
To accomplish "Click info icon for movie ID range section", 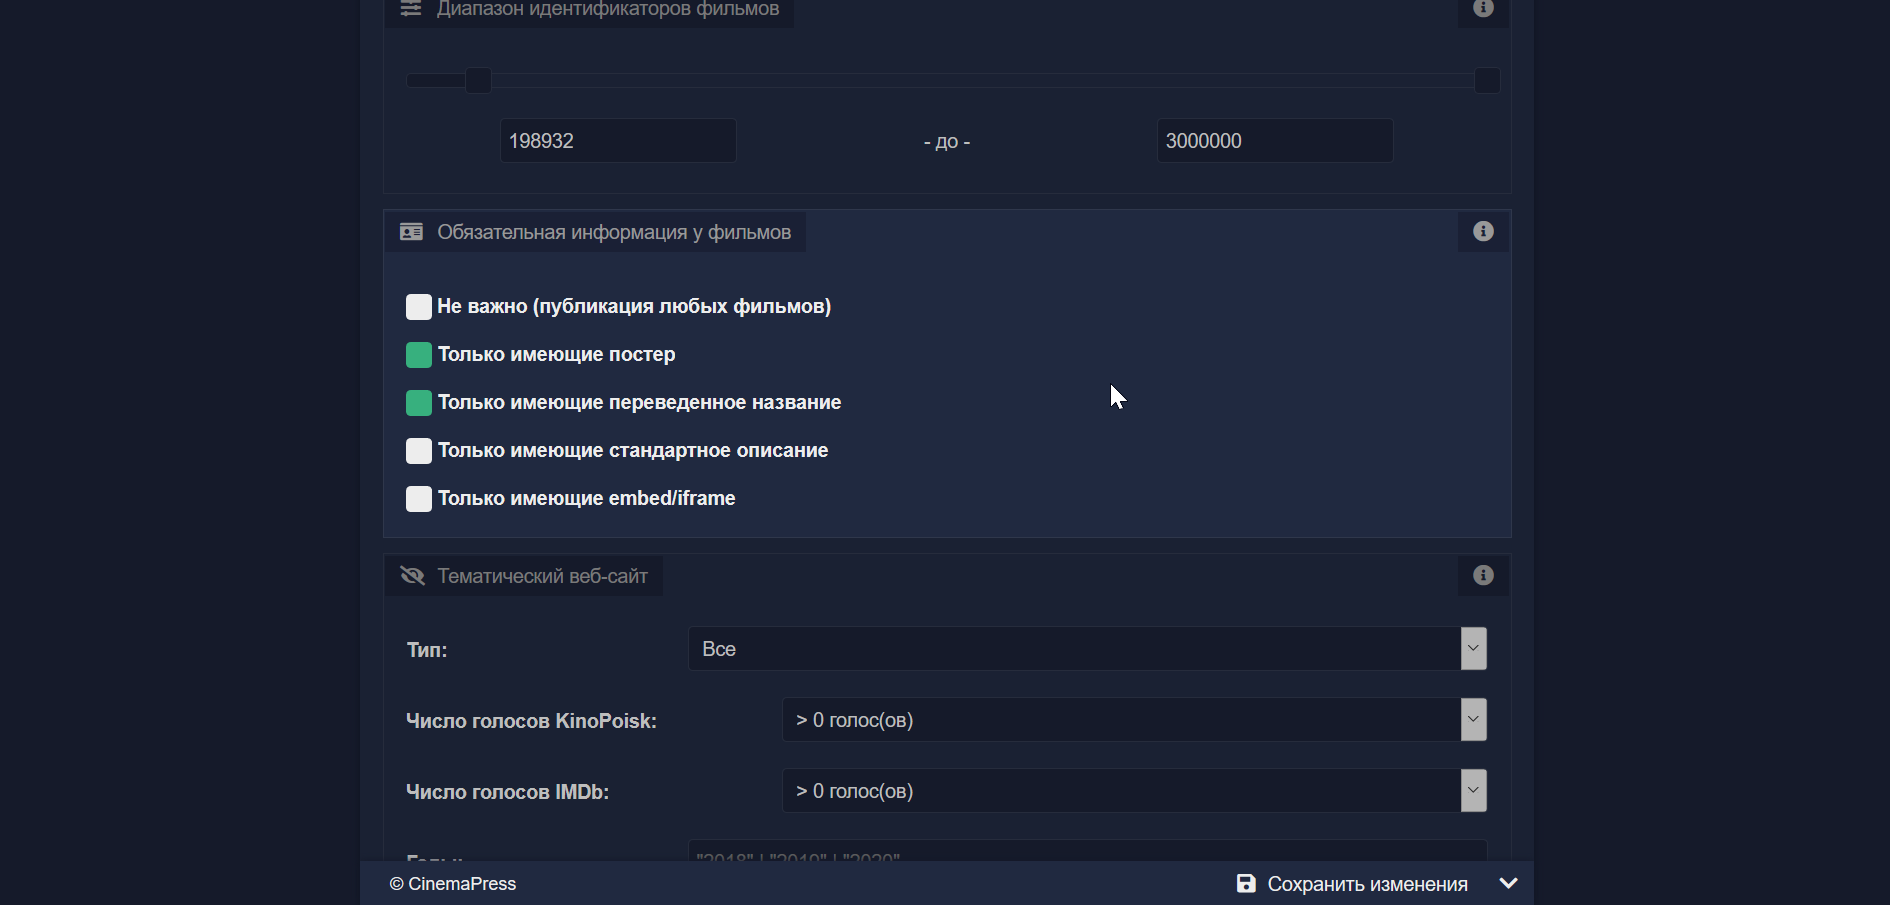I will pyautogui.click(x=1483, y=8).
